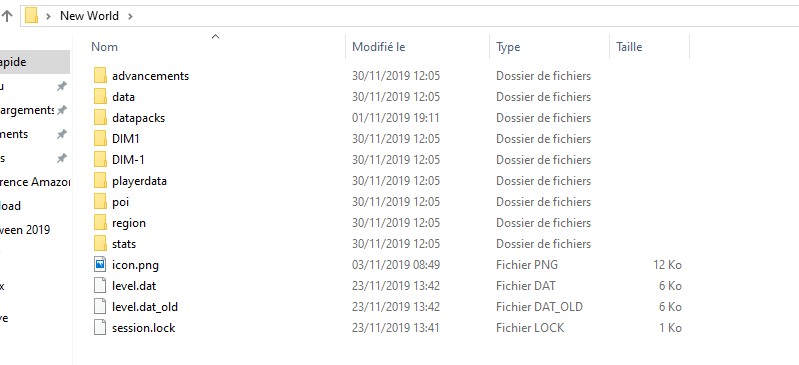The width and height of the screenshot is (799, 365).
Task: Click the DIM-1 folder icon
Action: (x=100, y=160)
